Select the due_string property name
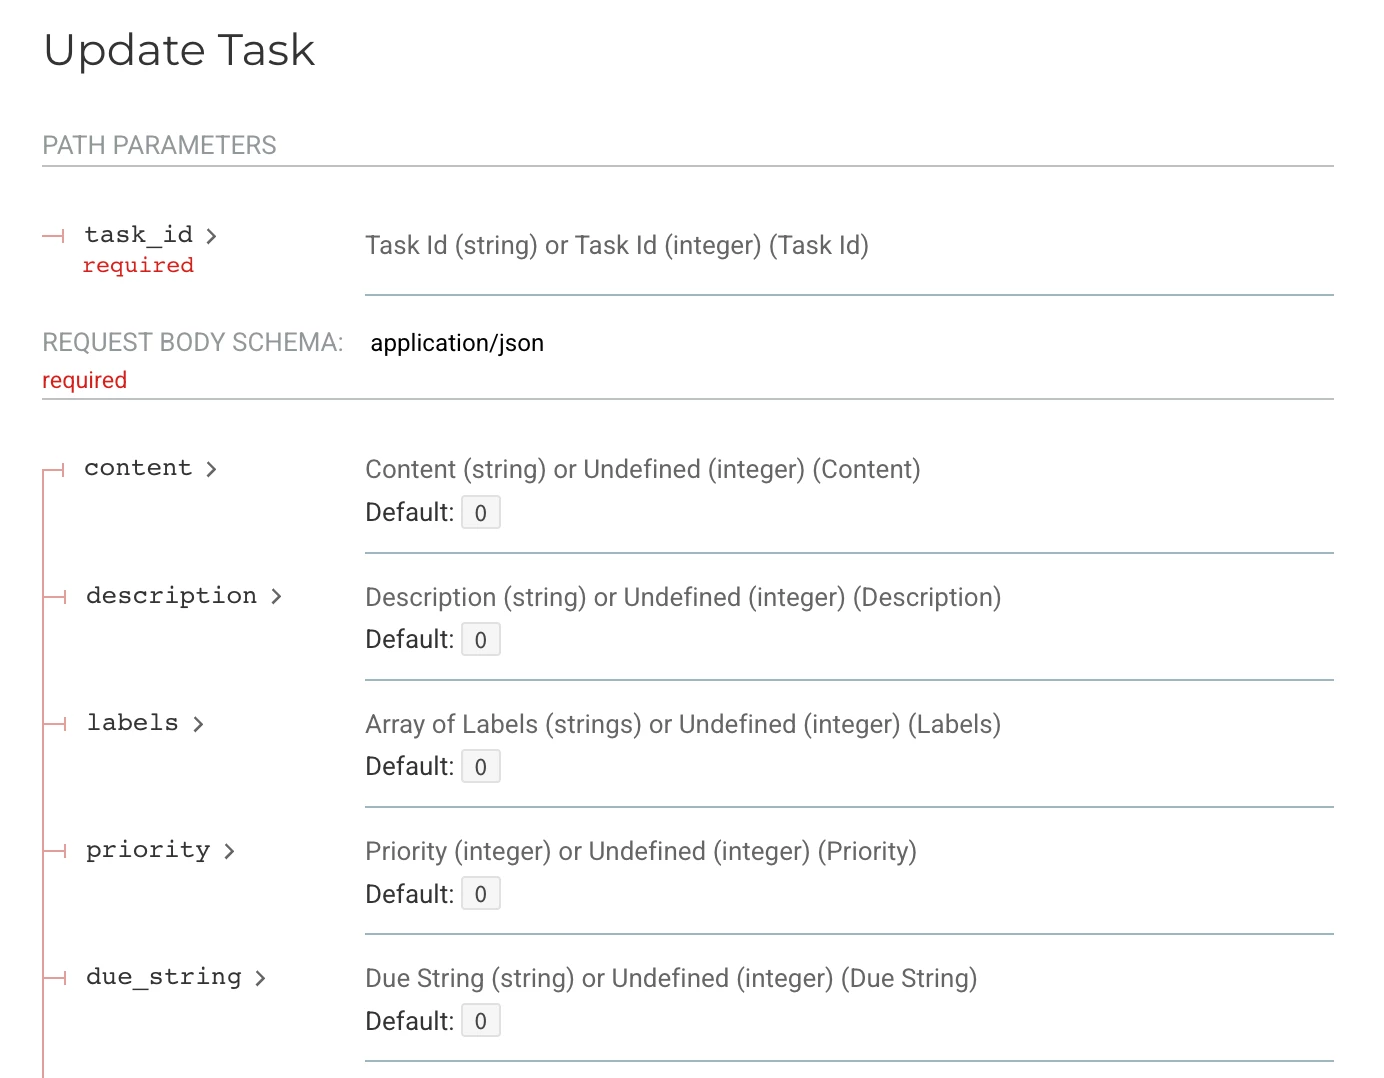 [164, 977]
